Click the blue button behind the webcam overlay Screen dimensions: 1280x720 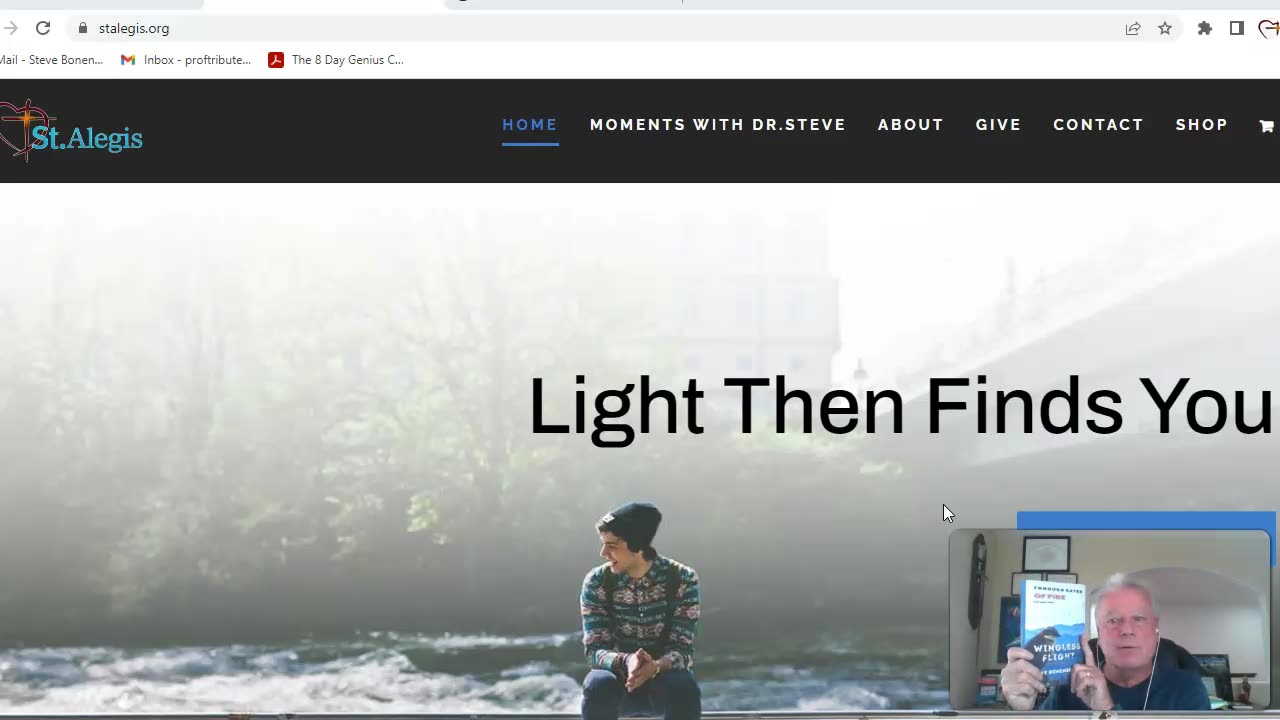[1146, 520]
